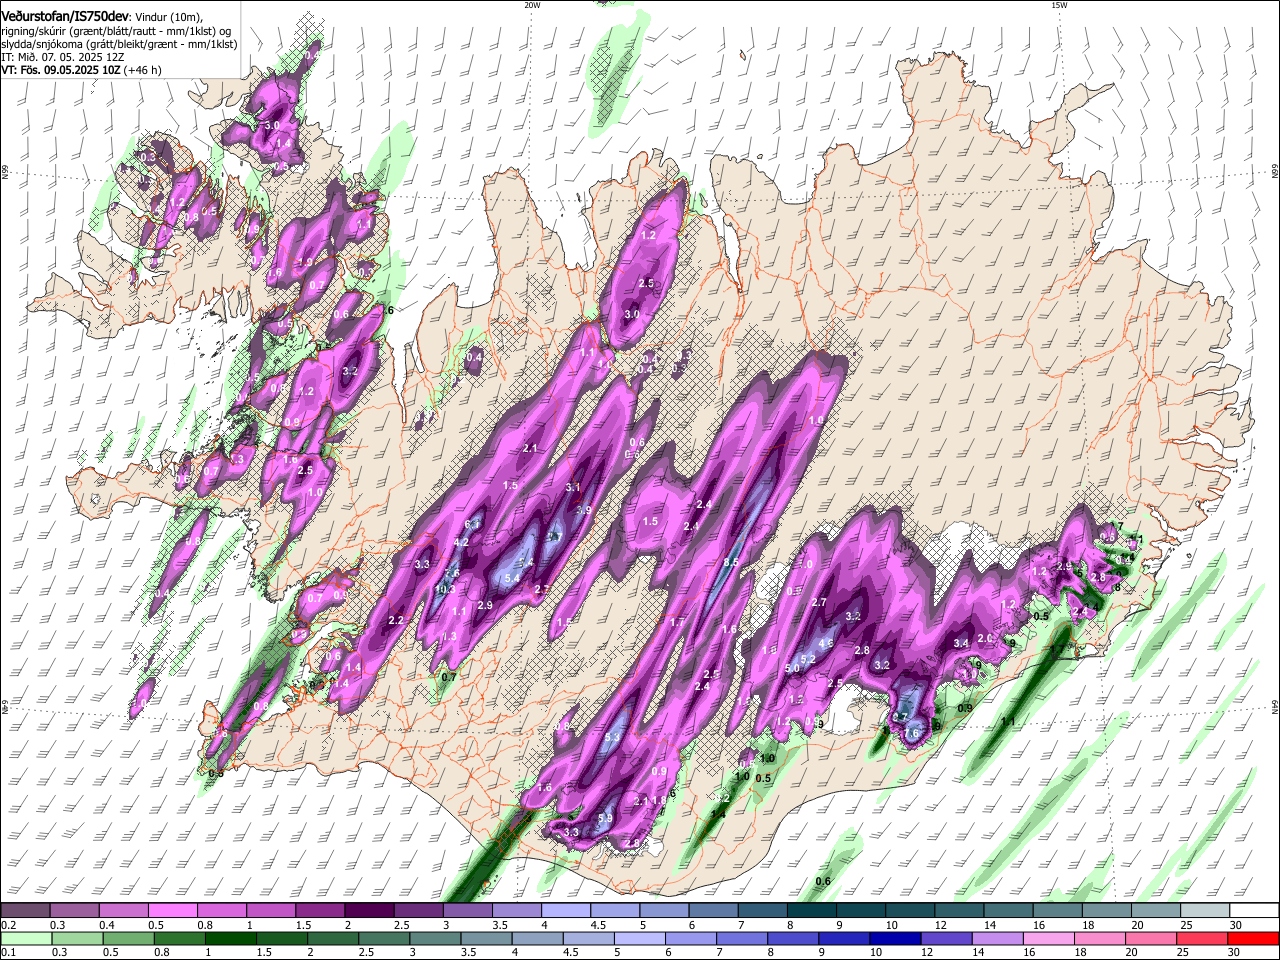The width and height of the screenshot is (1280, 960).
Task: Pick the pale green swatch between 0.1 and 0.3
Action: pos(26,938)
